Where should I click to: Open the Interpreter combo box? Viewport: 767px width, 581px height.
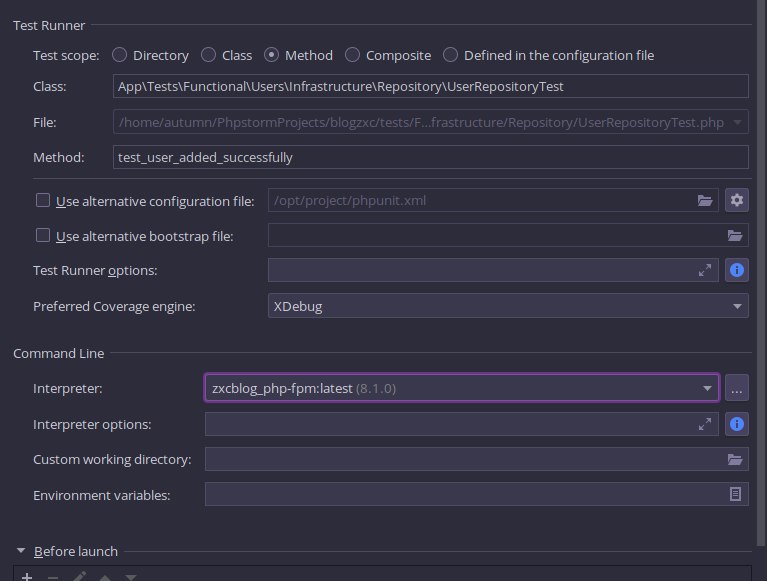point(462,388)
